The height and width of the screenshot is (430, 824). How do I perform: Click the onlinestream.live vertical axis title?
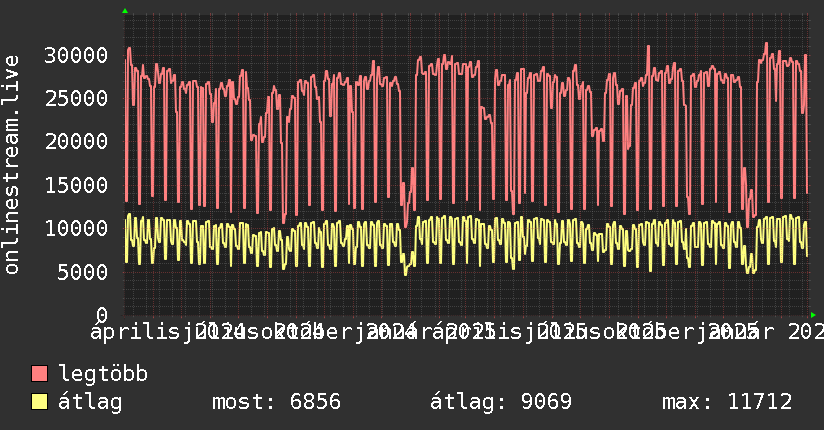coord(11,165)
